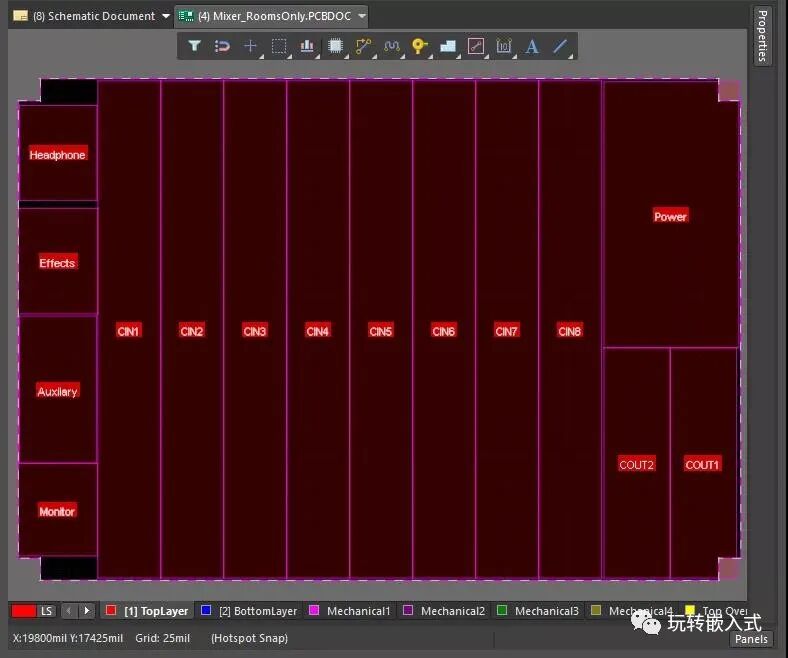Select the CIN6 room label

click(443, 331)
